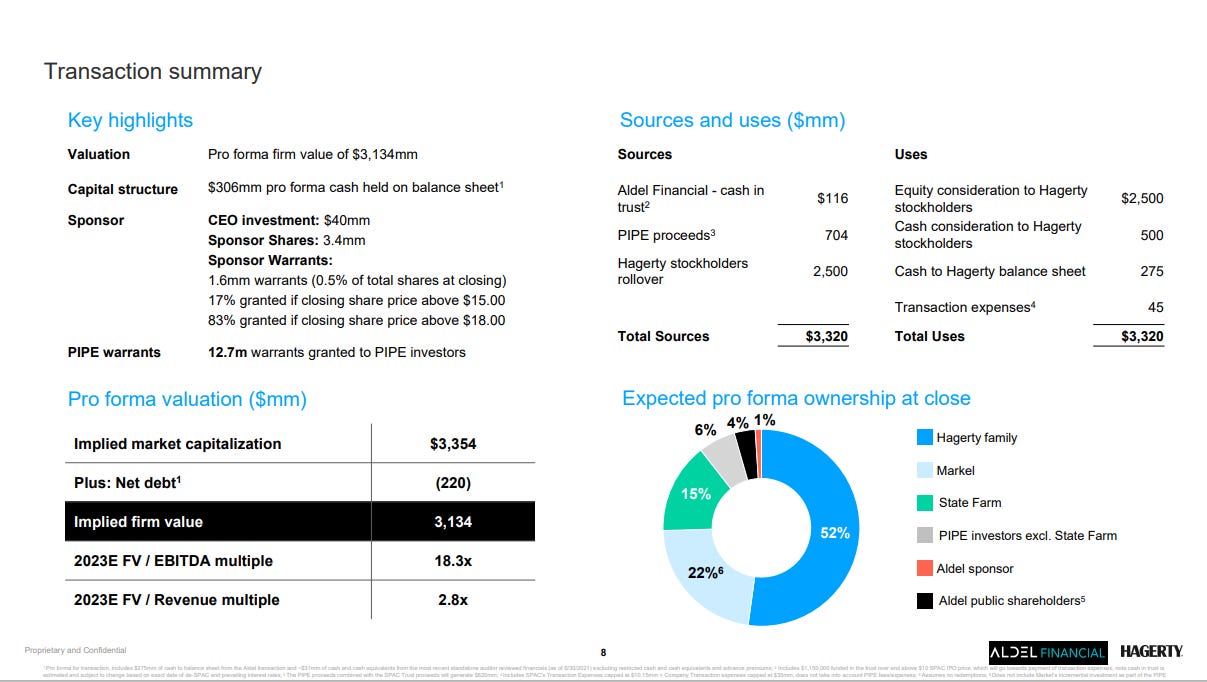
Task: Click the 1% label above the donut
Action: click(764, 420)
